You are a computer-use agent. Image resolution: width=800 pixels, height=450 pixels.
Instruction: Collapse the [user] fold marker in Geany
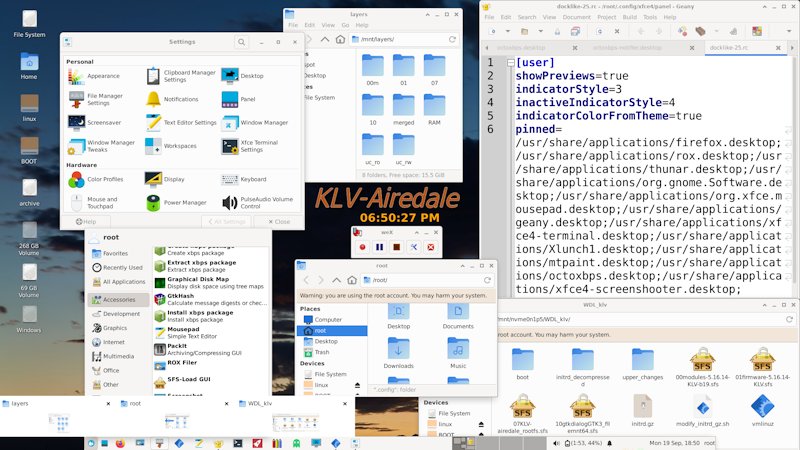[x=511, y=63]
